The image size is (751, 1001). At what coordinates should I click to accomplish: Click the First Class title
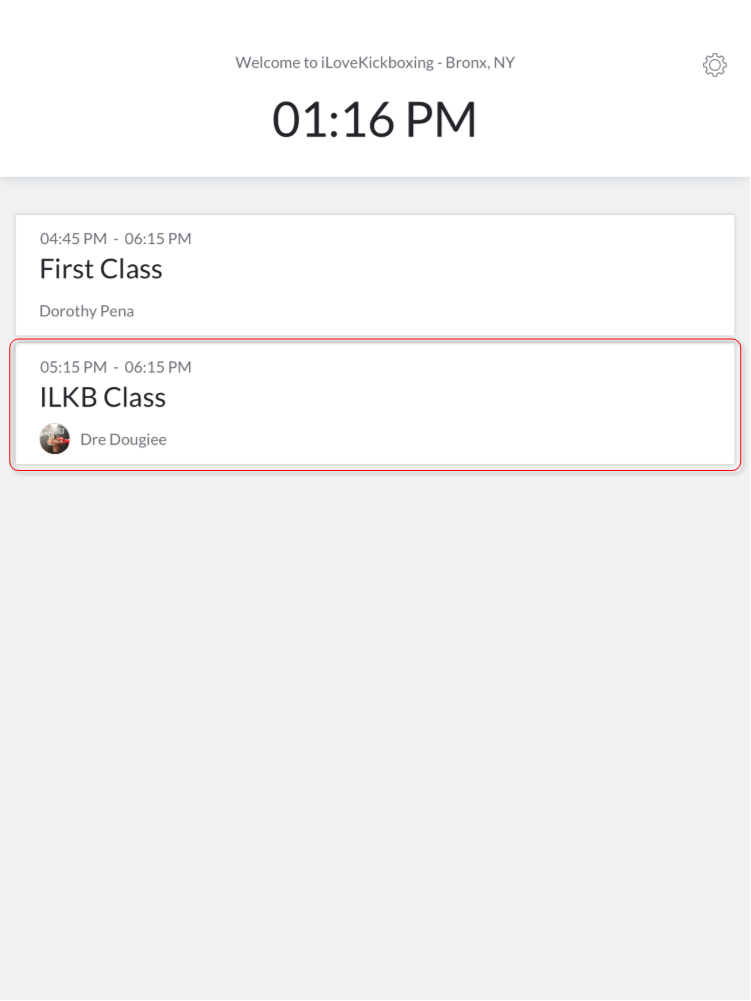(101, 269)
